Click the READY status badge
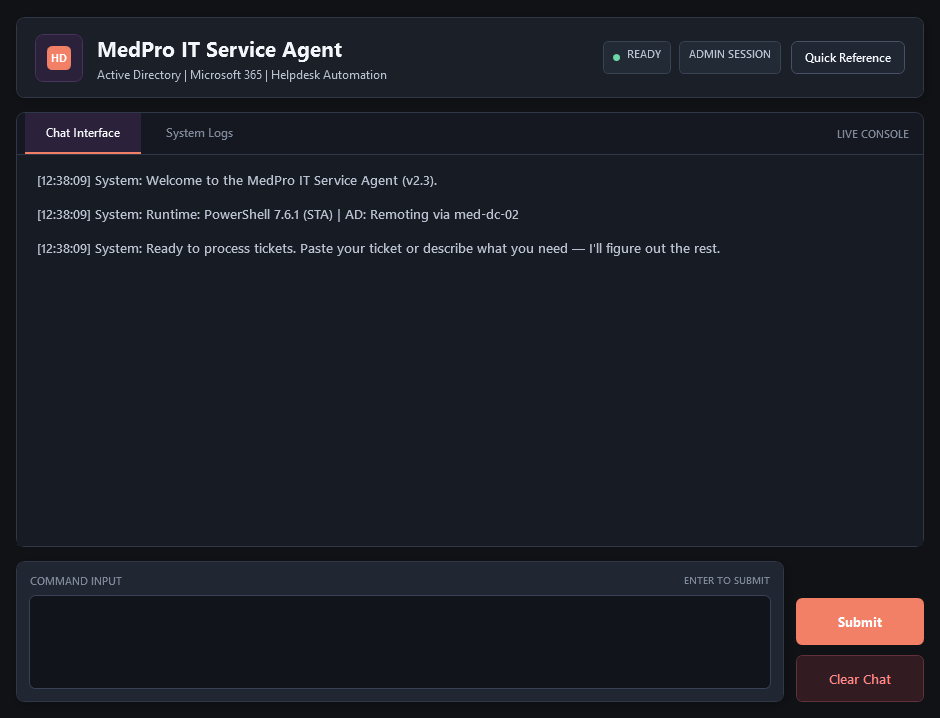 (636, 57)
